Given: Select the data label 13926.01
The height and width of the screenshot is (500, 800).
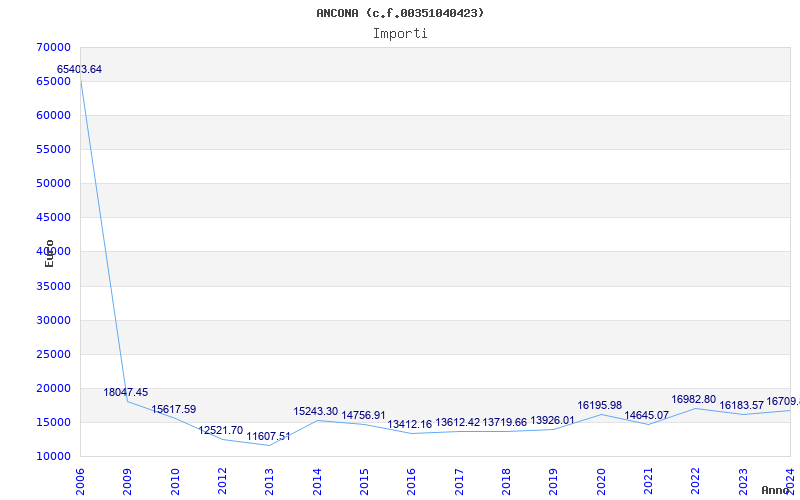Looking at the screenshot, I should (553, 420).
